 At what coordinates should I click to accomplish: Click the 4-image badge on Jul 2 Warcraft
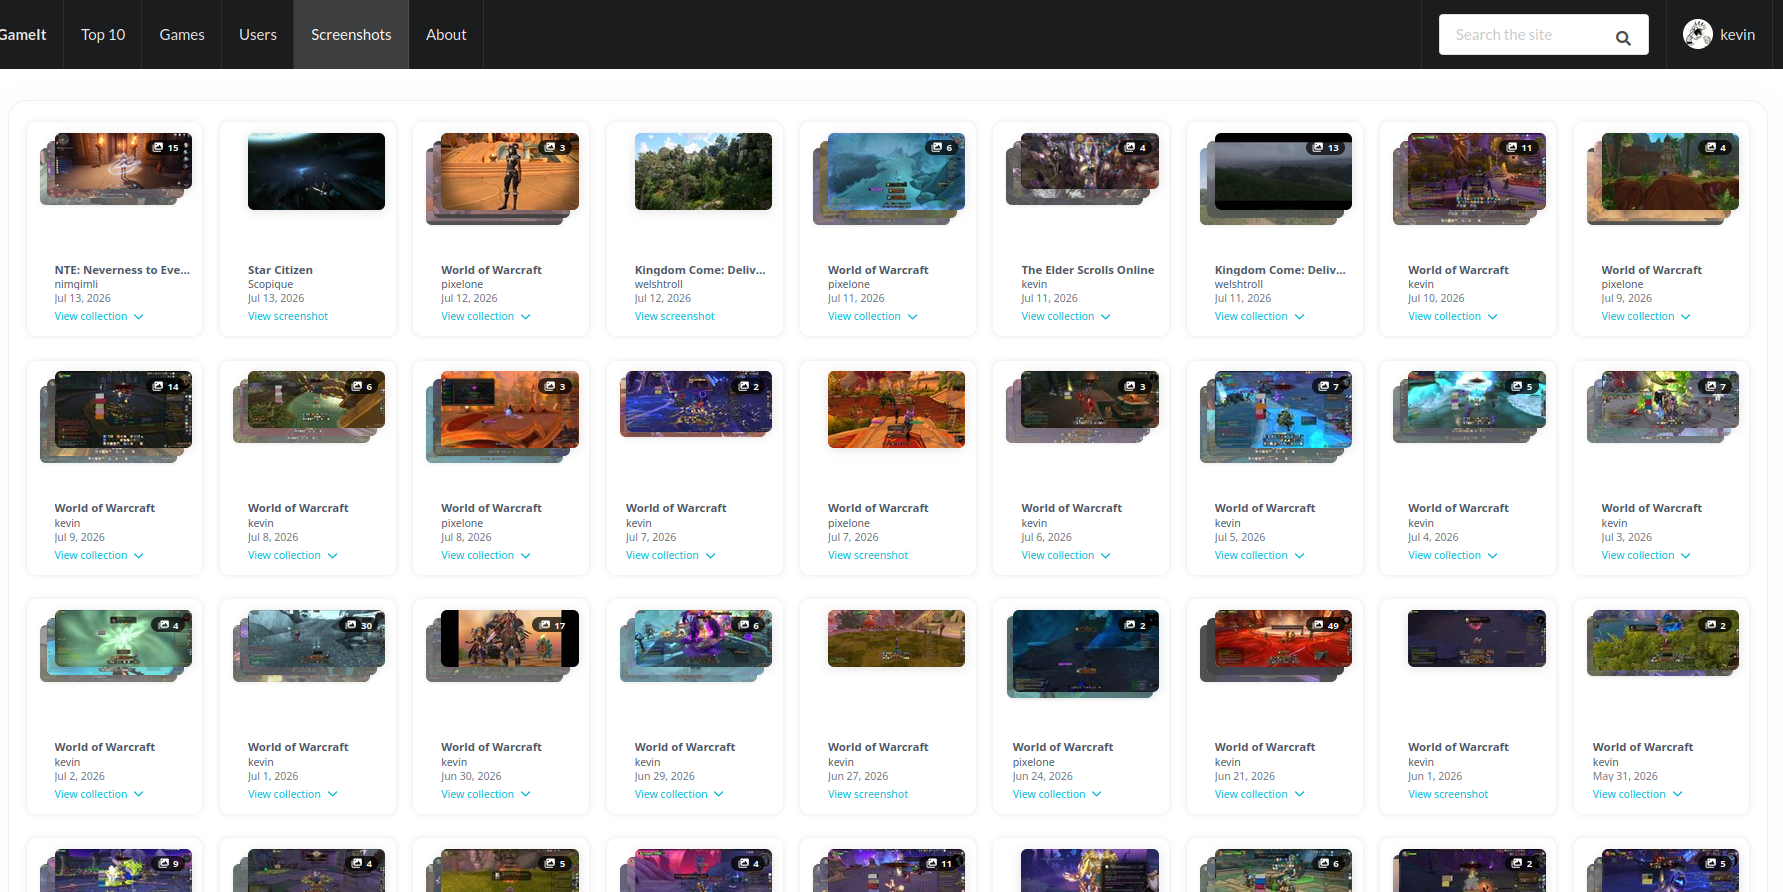(x=168, y=625)
